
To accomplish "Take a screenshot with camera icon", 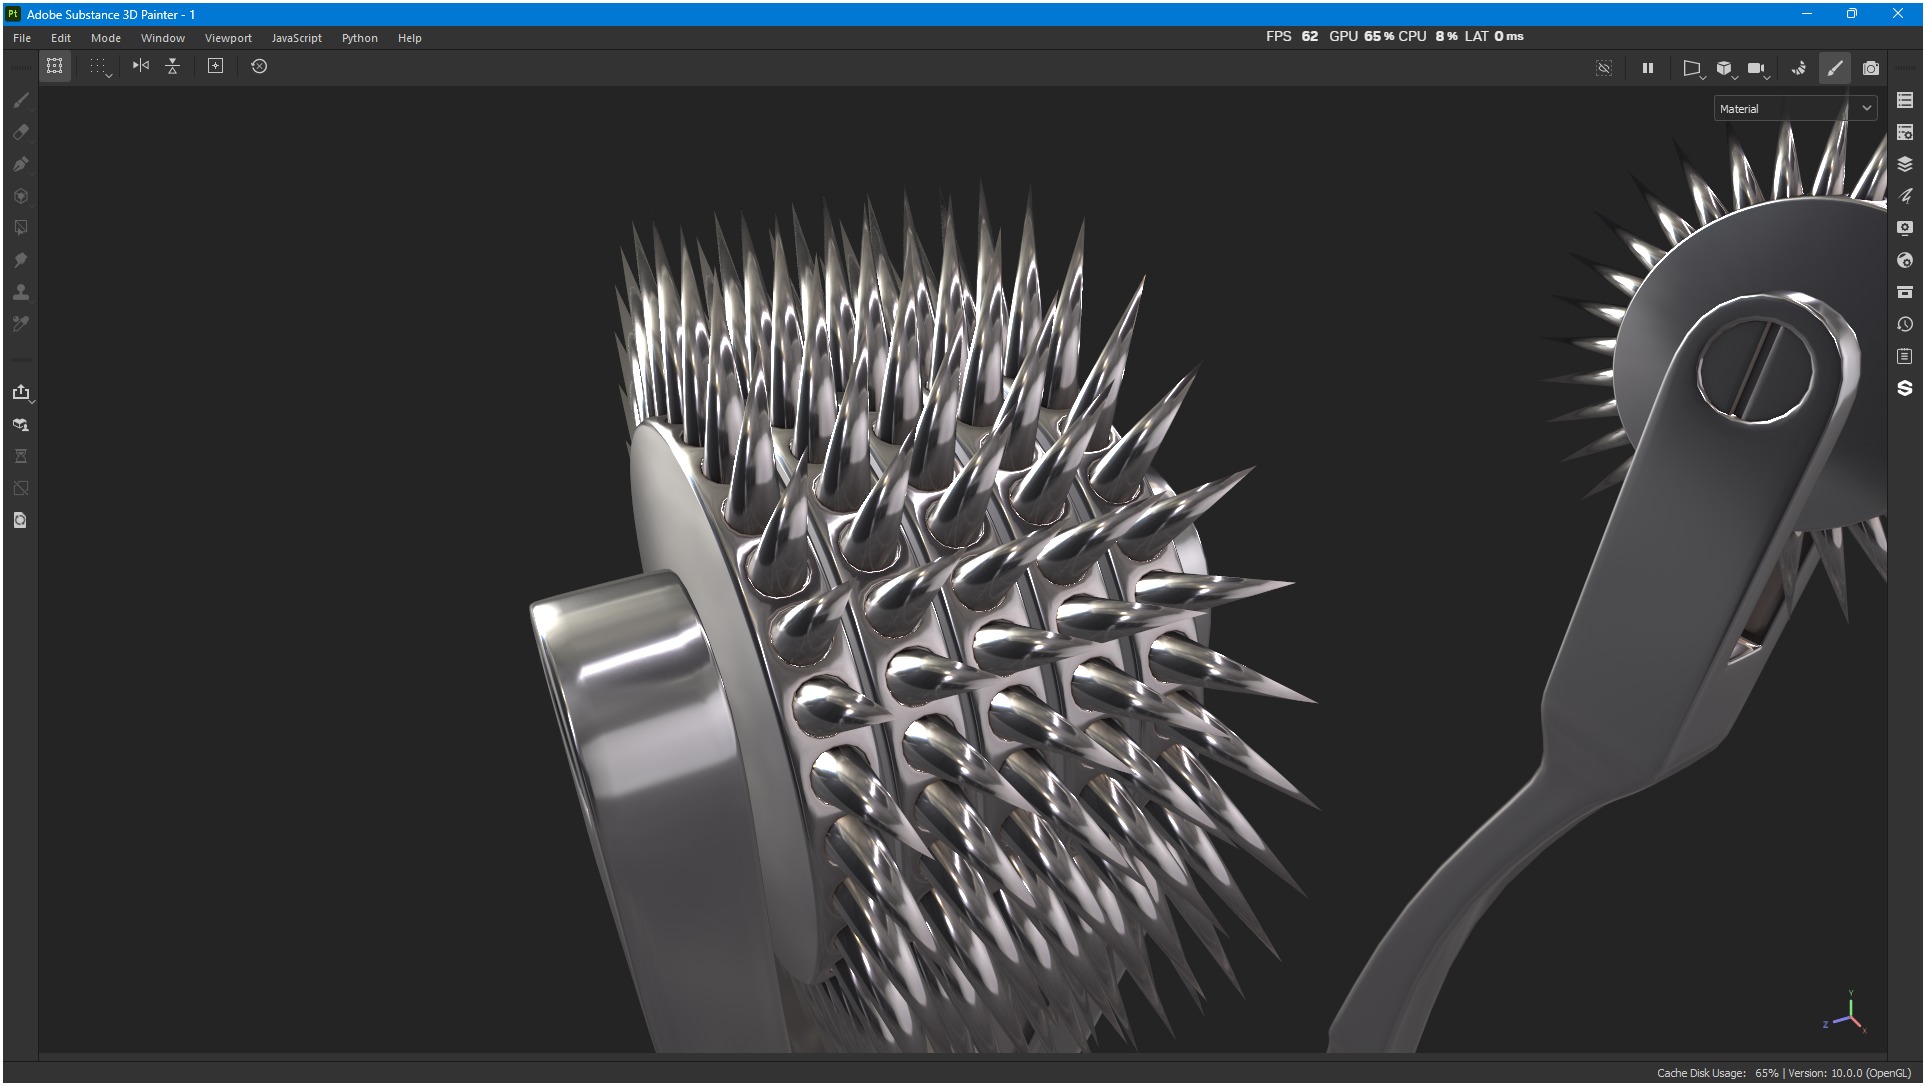I will [x=1871, y=68].
